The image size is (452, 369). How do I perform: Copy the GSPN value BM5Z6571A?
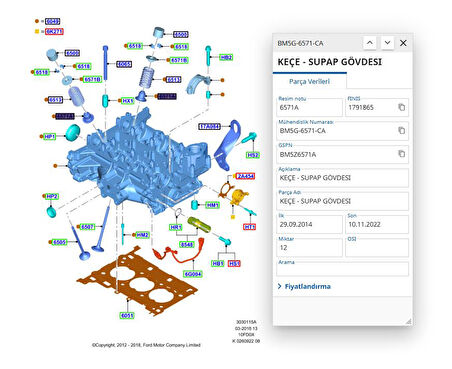click(402, 154)
